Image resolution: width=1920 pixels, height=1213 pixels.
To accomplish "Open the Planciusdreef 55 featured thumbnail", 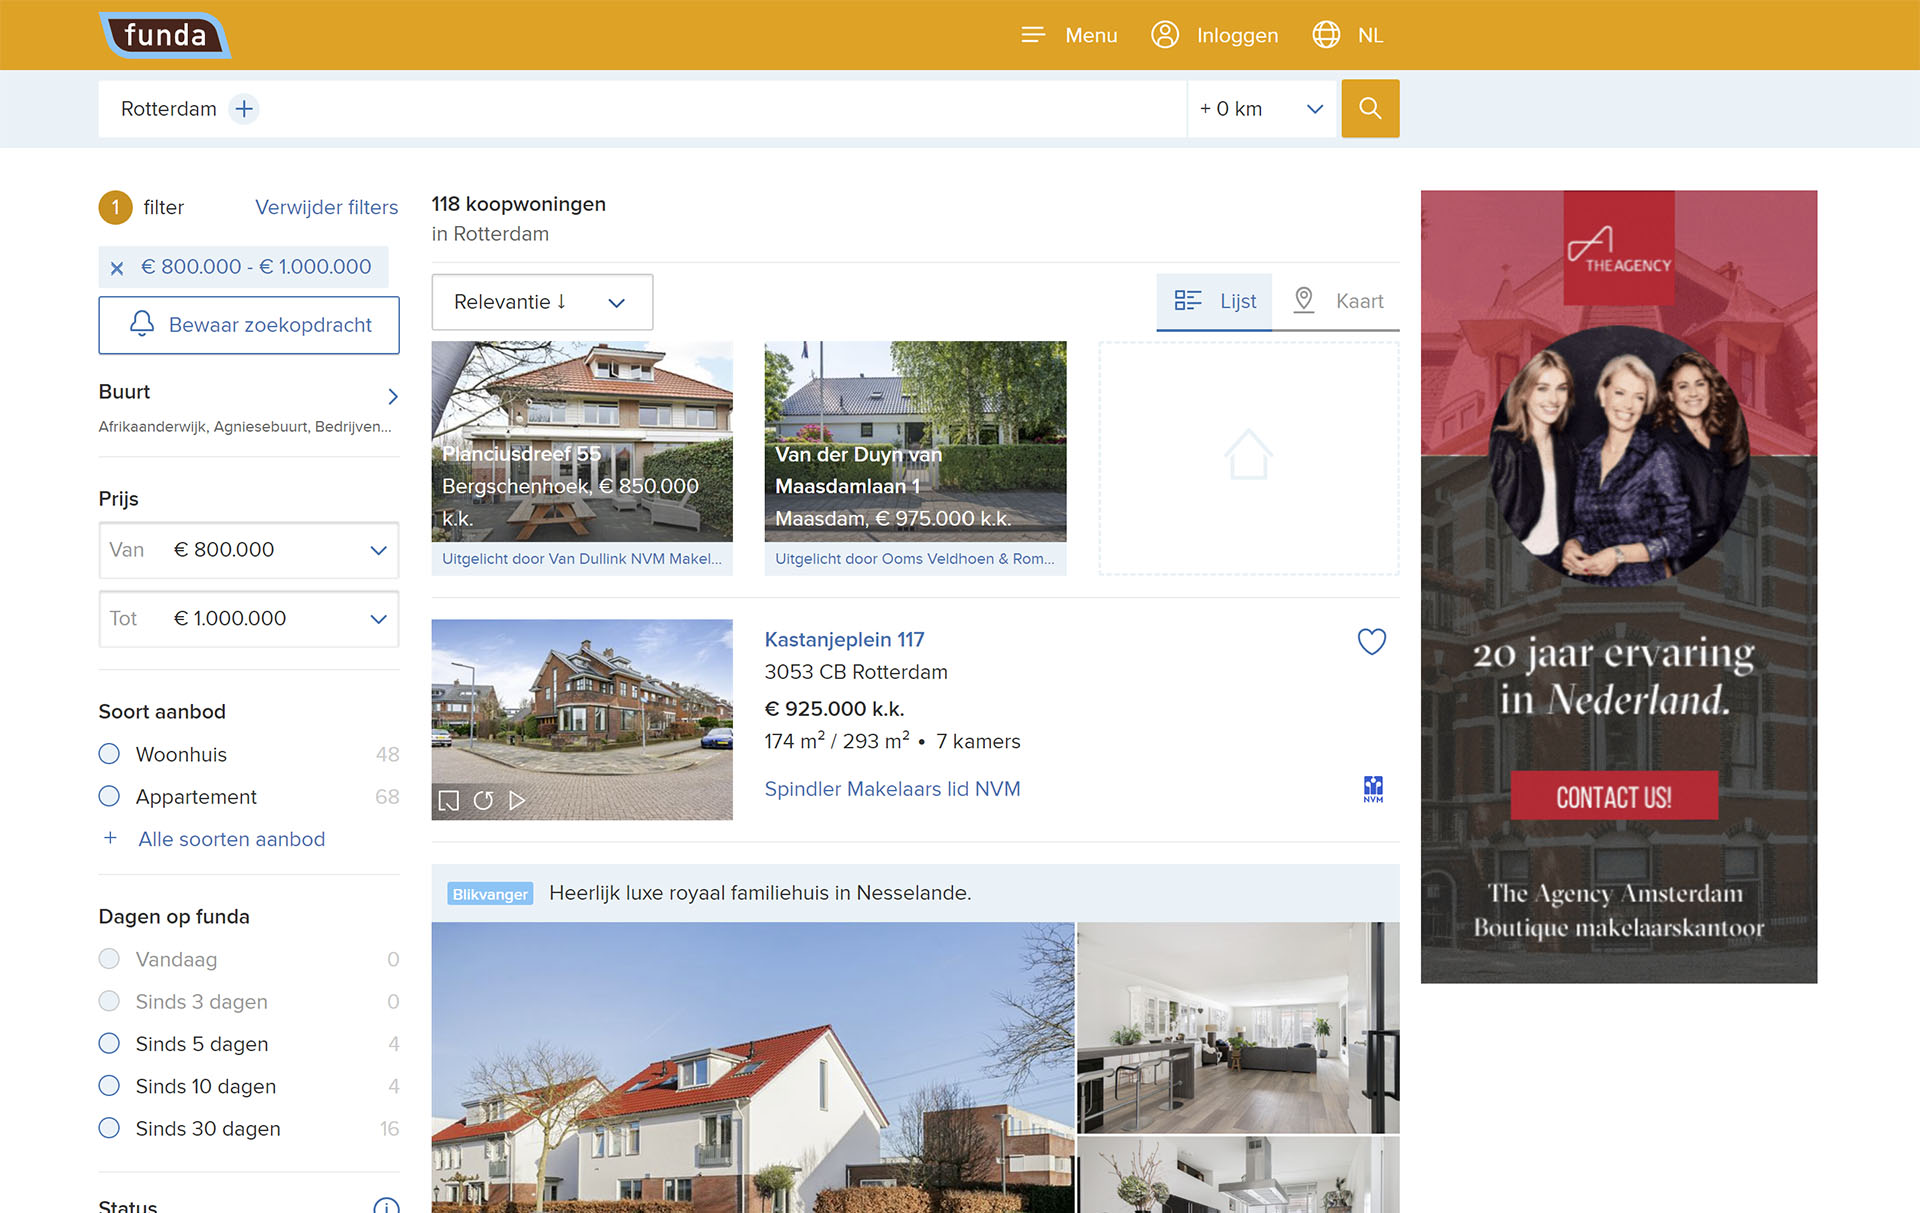I will (582, 458).
